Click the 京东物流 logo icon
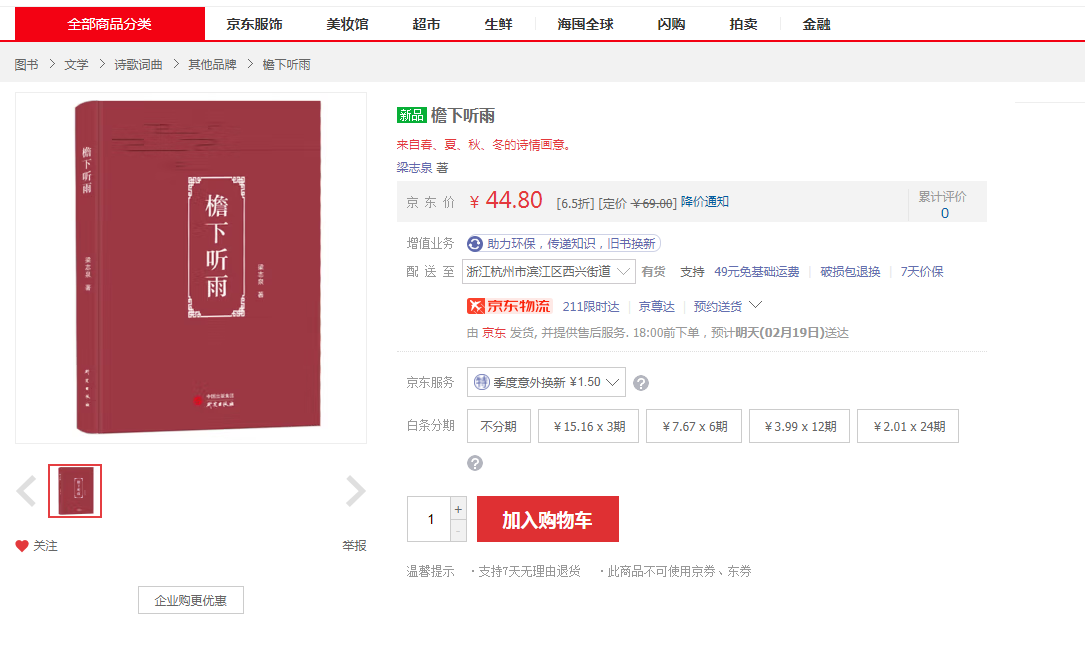This screenshot has width=1085, height=646. pos(509,306)
